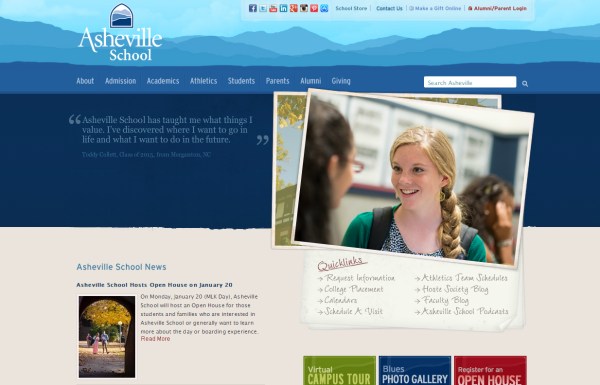This screenshot has width=600, height=385.
Task: Open the Admission menu
Action: [x=121, y=81]
